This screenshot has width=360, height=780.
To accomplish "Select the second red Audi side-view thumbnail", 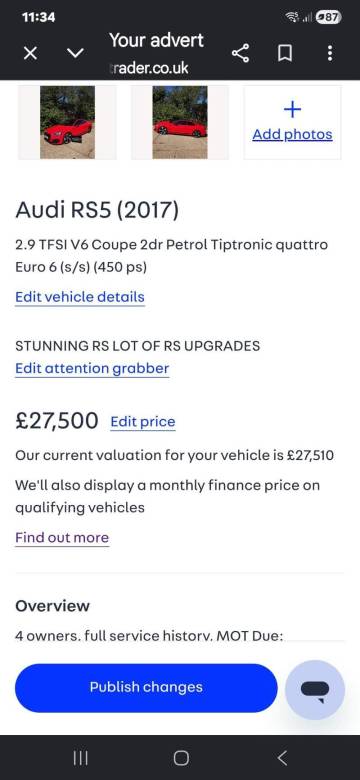I will coord(180,122).
